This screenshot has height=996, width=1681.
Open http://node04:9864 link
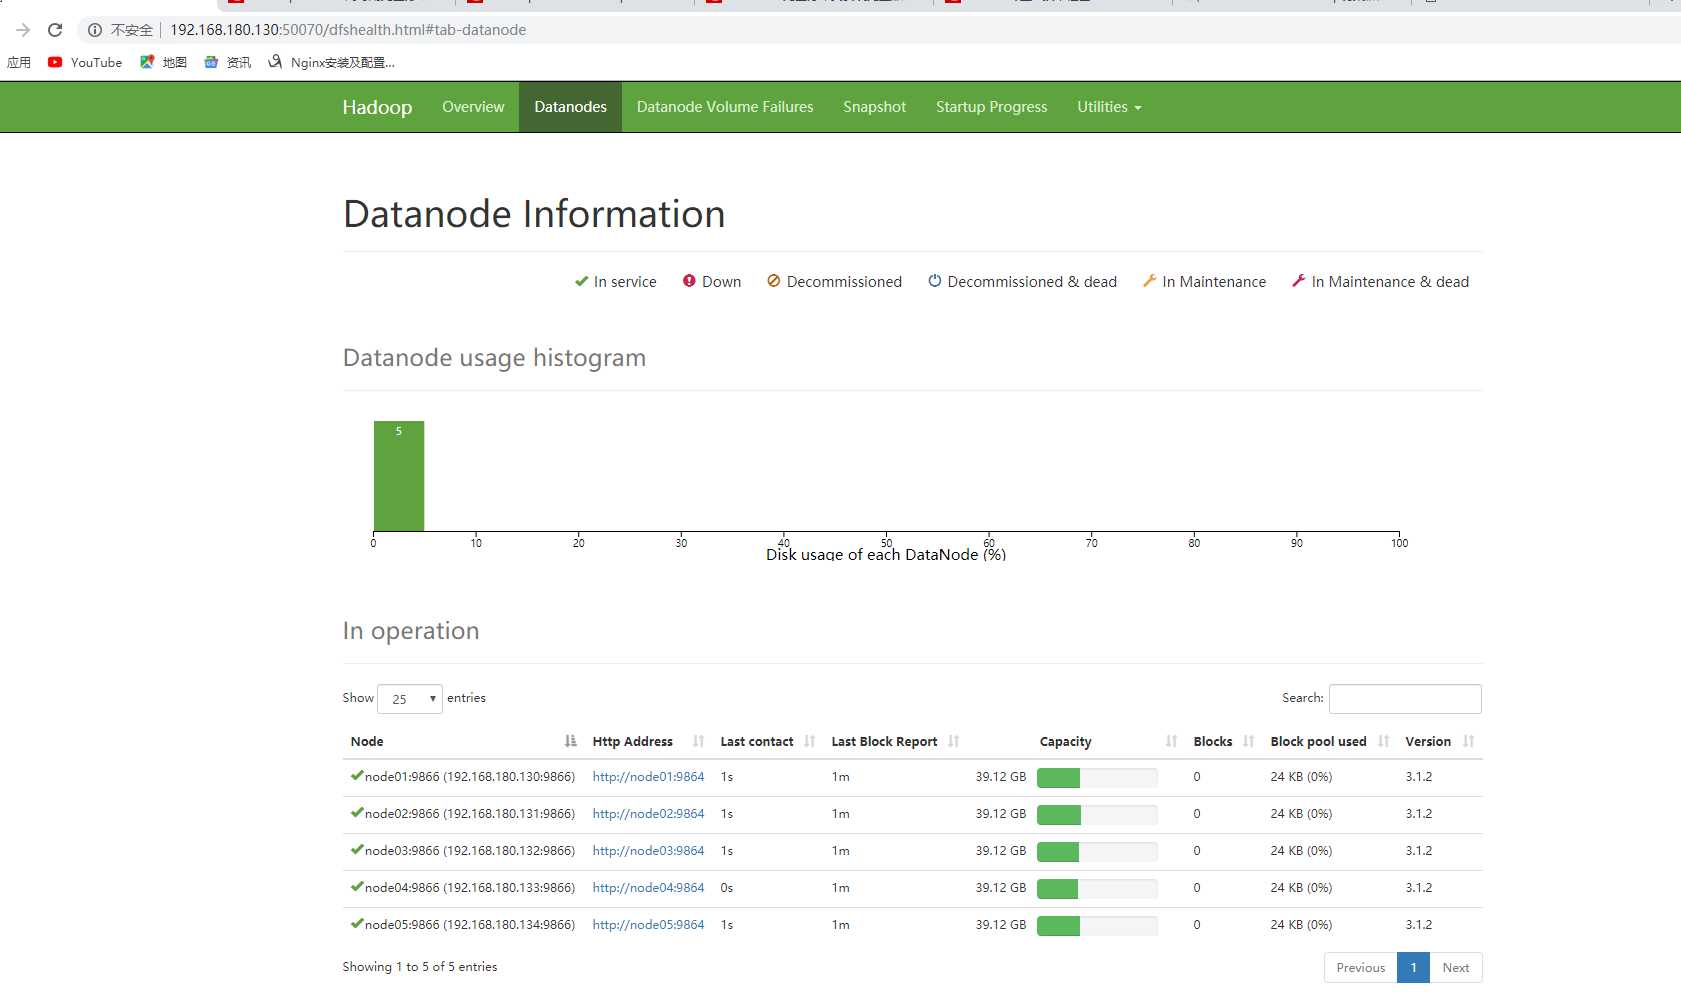tap(648, 888)
